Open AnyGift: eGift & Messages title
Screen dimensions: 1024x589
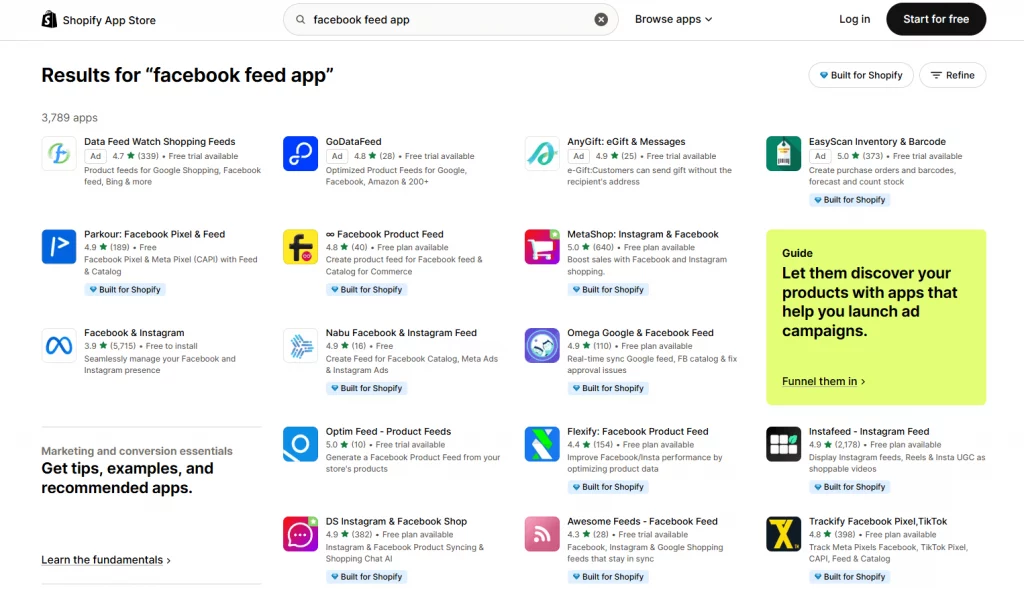626,142
